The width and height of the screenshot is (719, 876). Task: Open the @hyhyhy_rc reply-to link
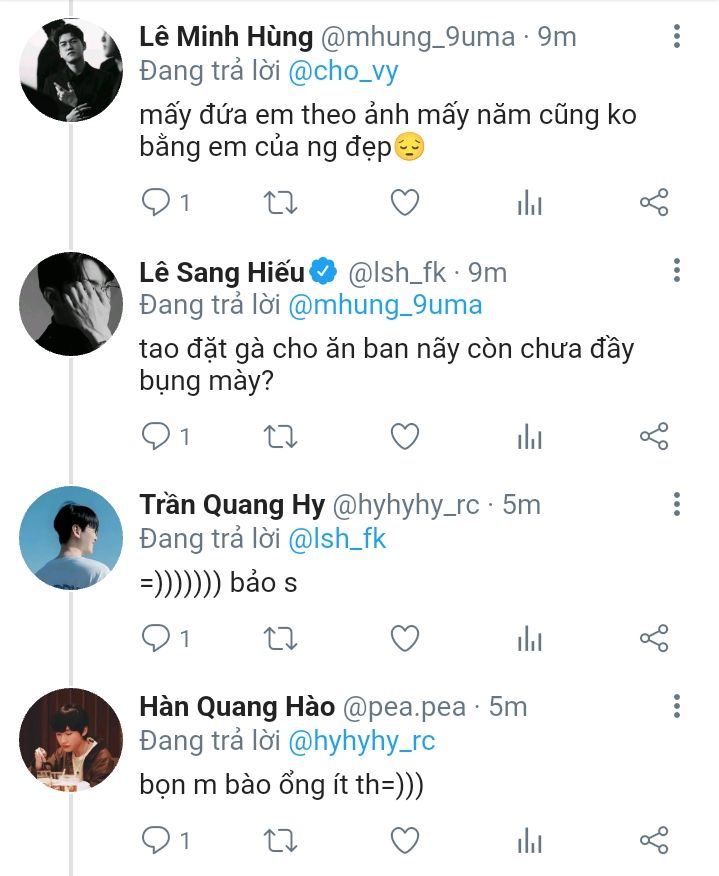(362, 741)
